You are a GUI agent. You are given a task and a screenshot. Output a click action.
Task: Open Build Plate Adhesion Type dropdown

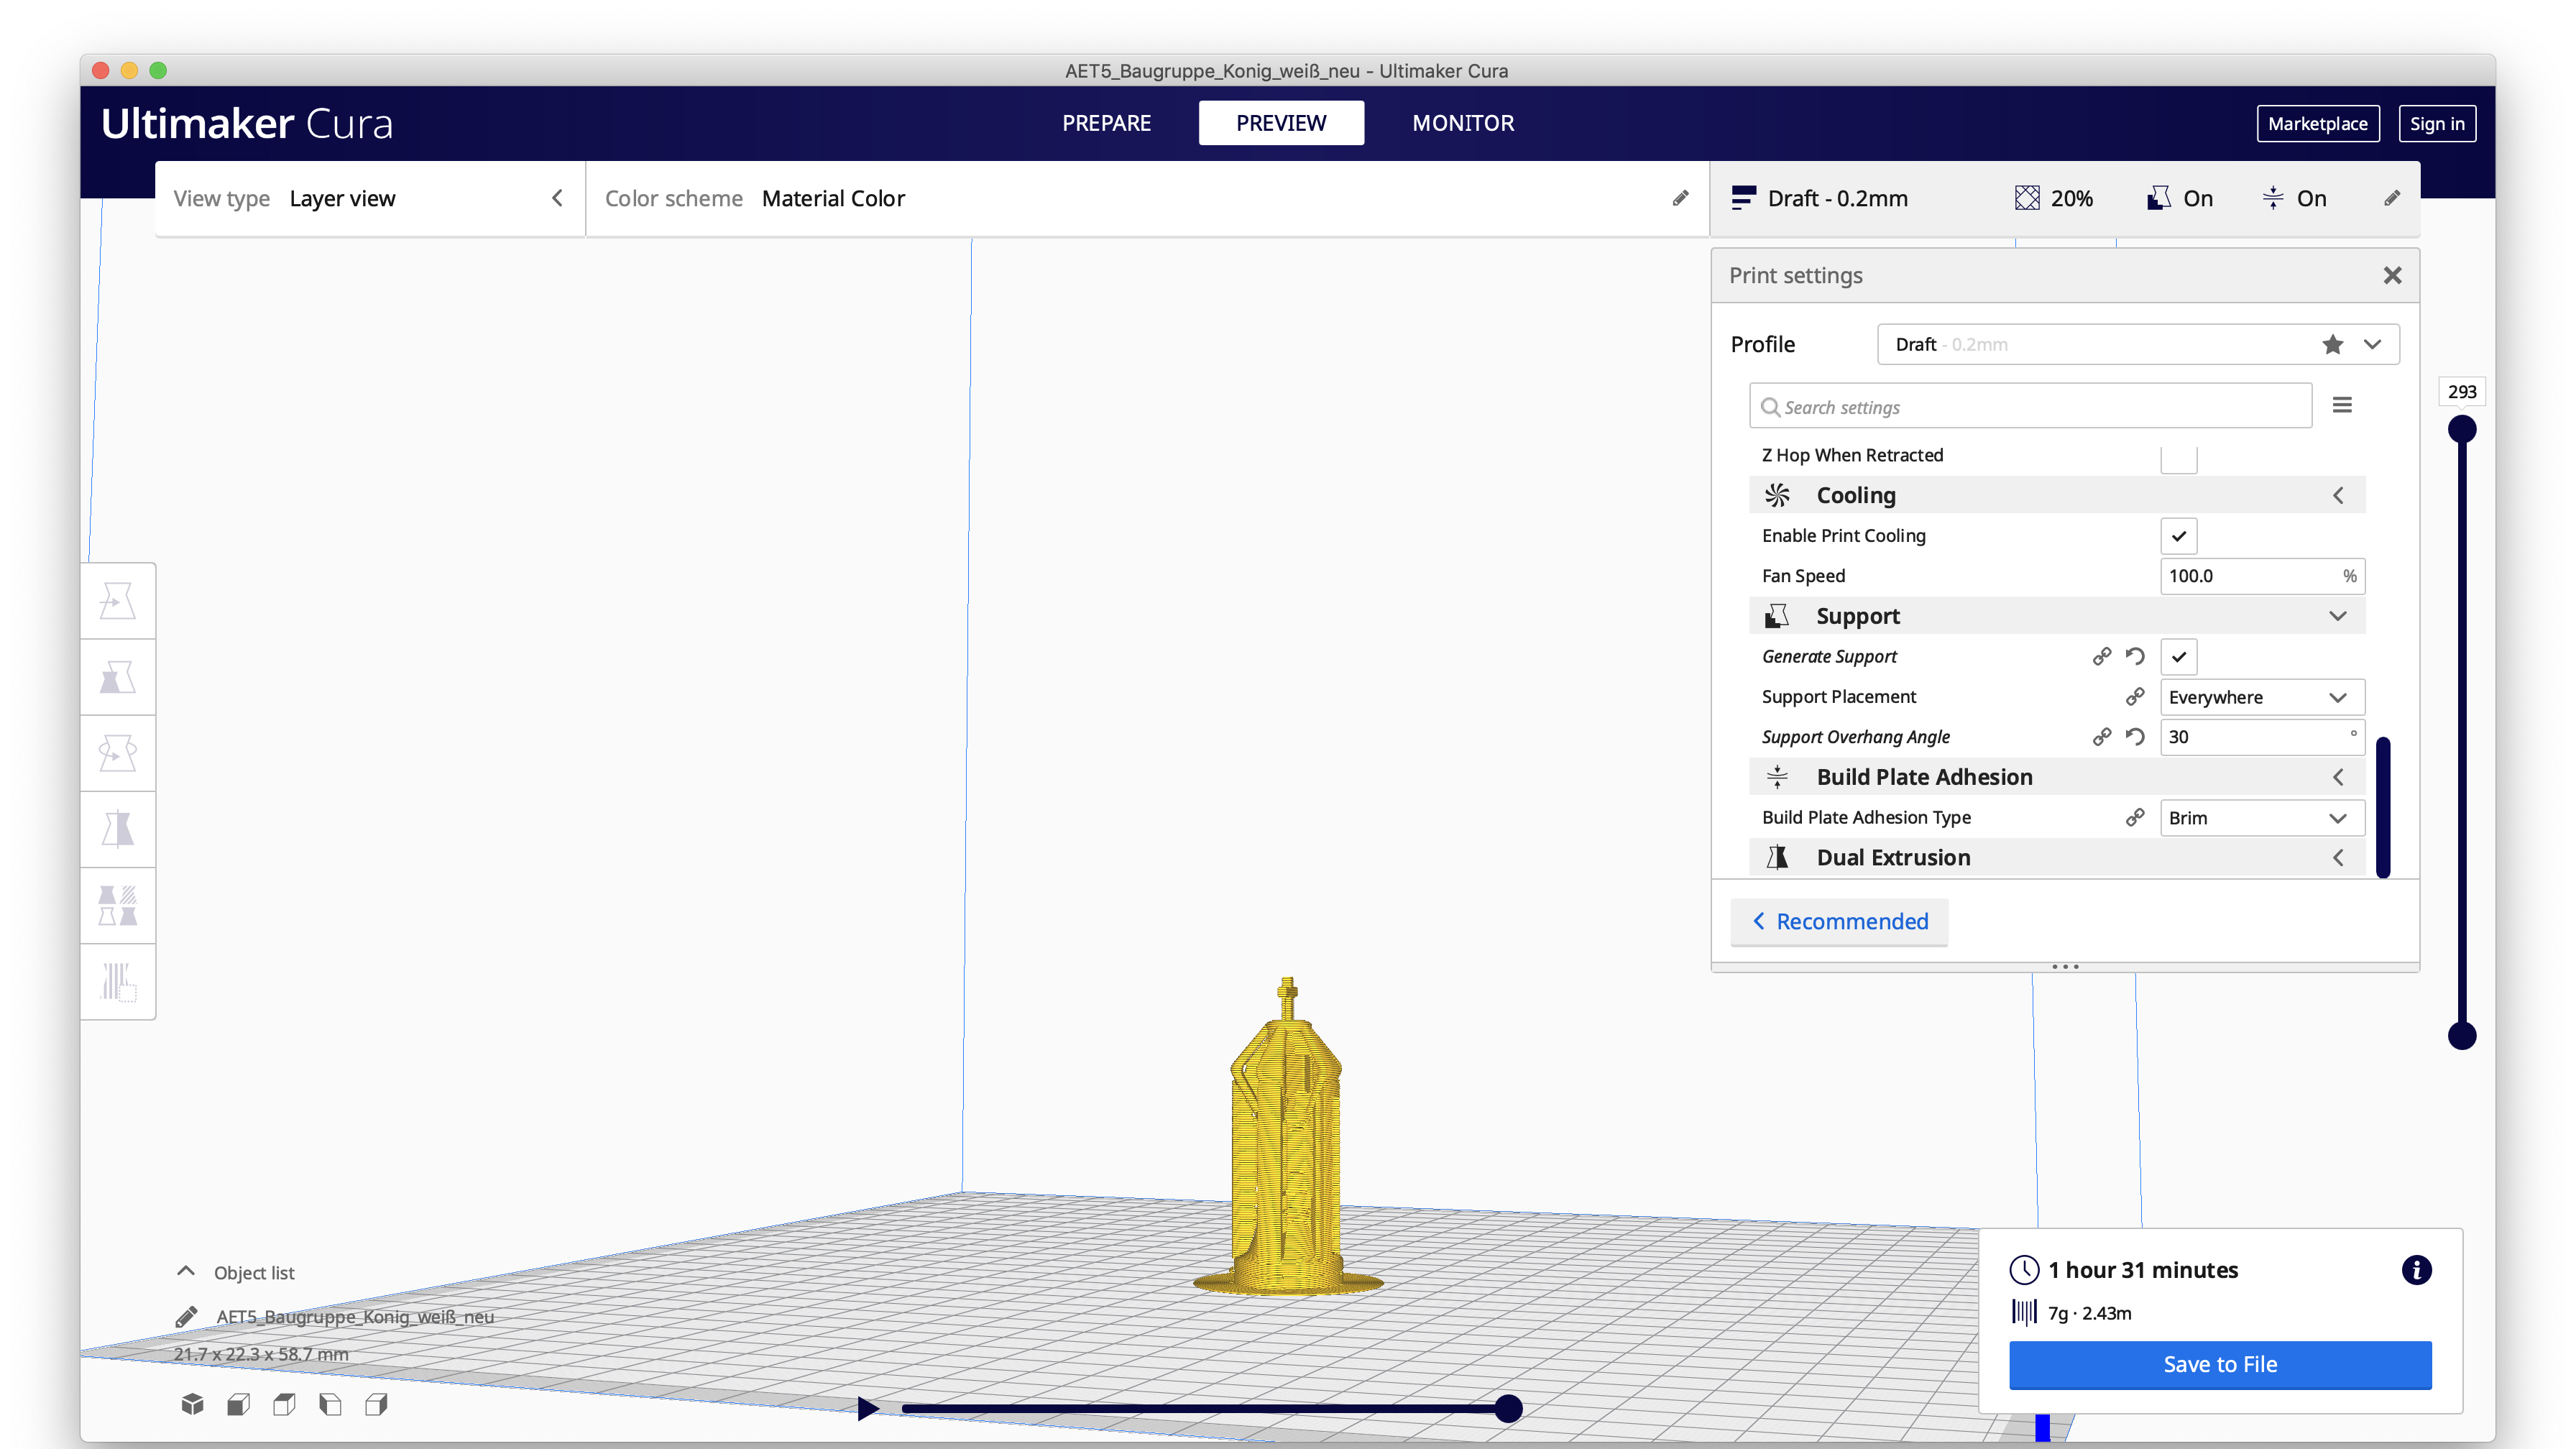coord(2261,818)
